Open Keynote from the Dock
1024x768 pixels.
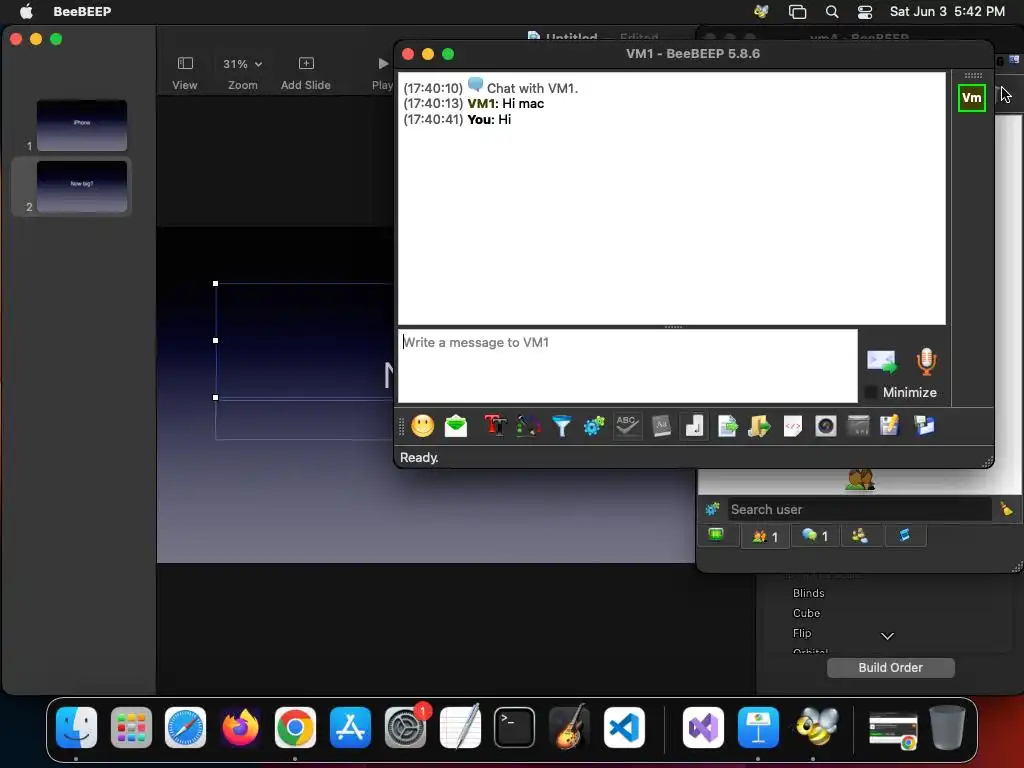click(758, 727)
